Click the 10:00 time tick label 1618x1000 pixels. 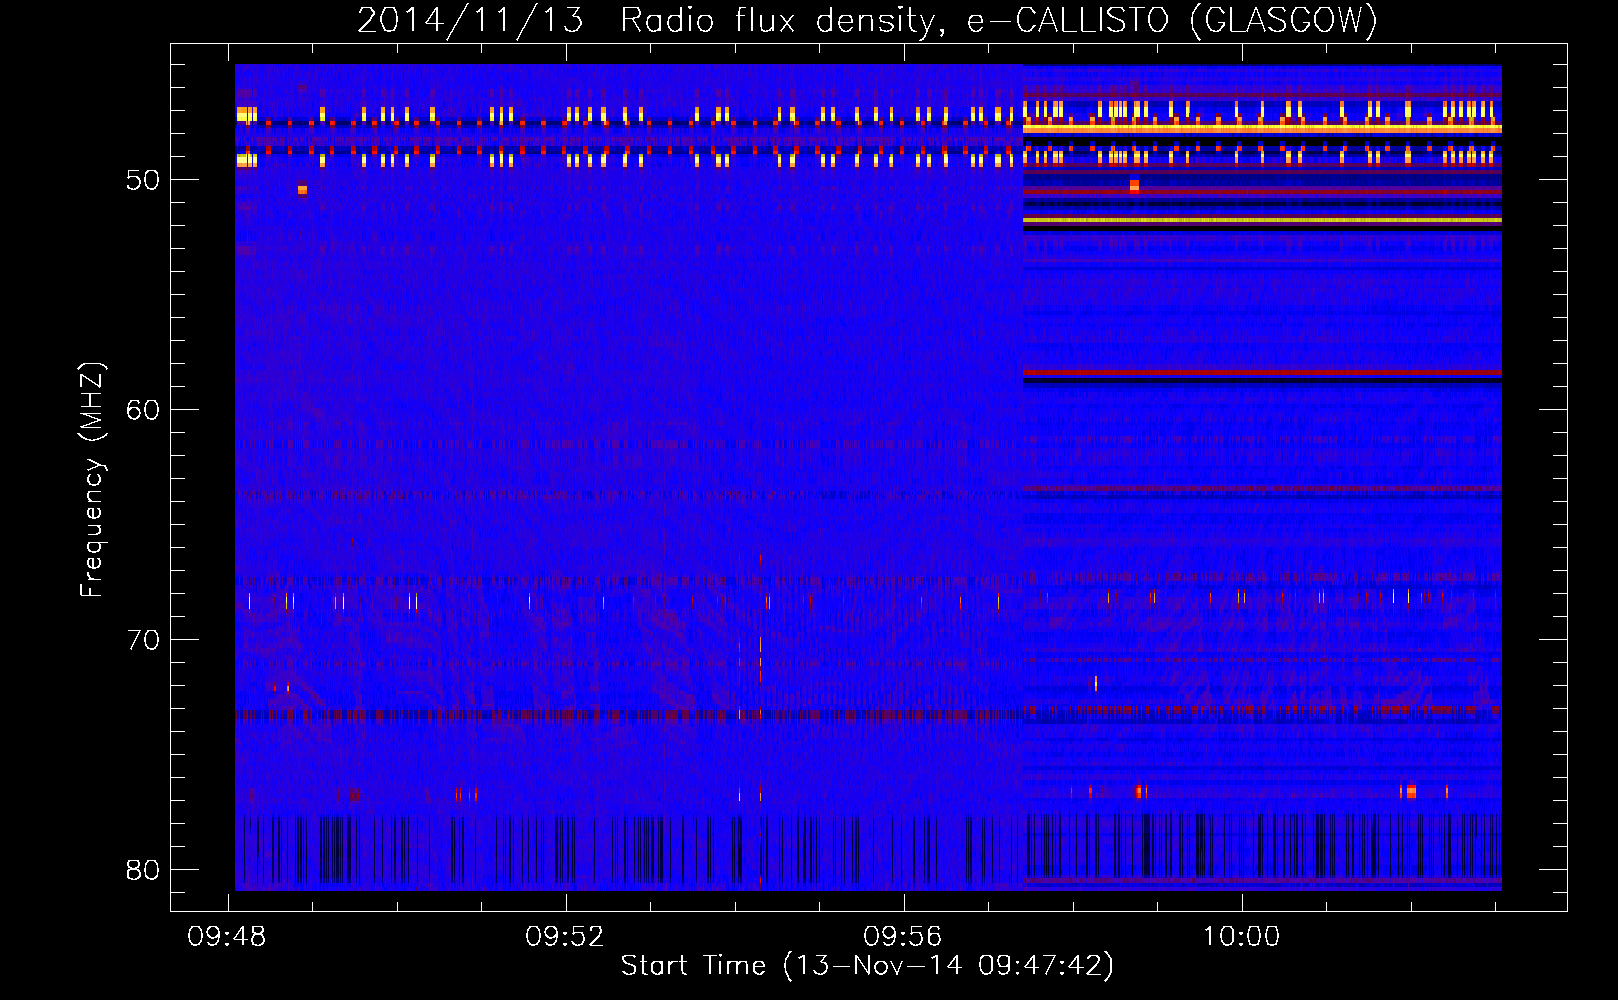pyautogui.click(x=1241, y=937)
